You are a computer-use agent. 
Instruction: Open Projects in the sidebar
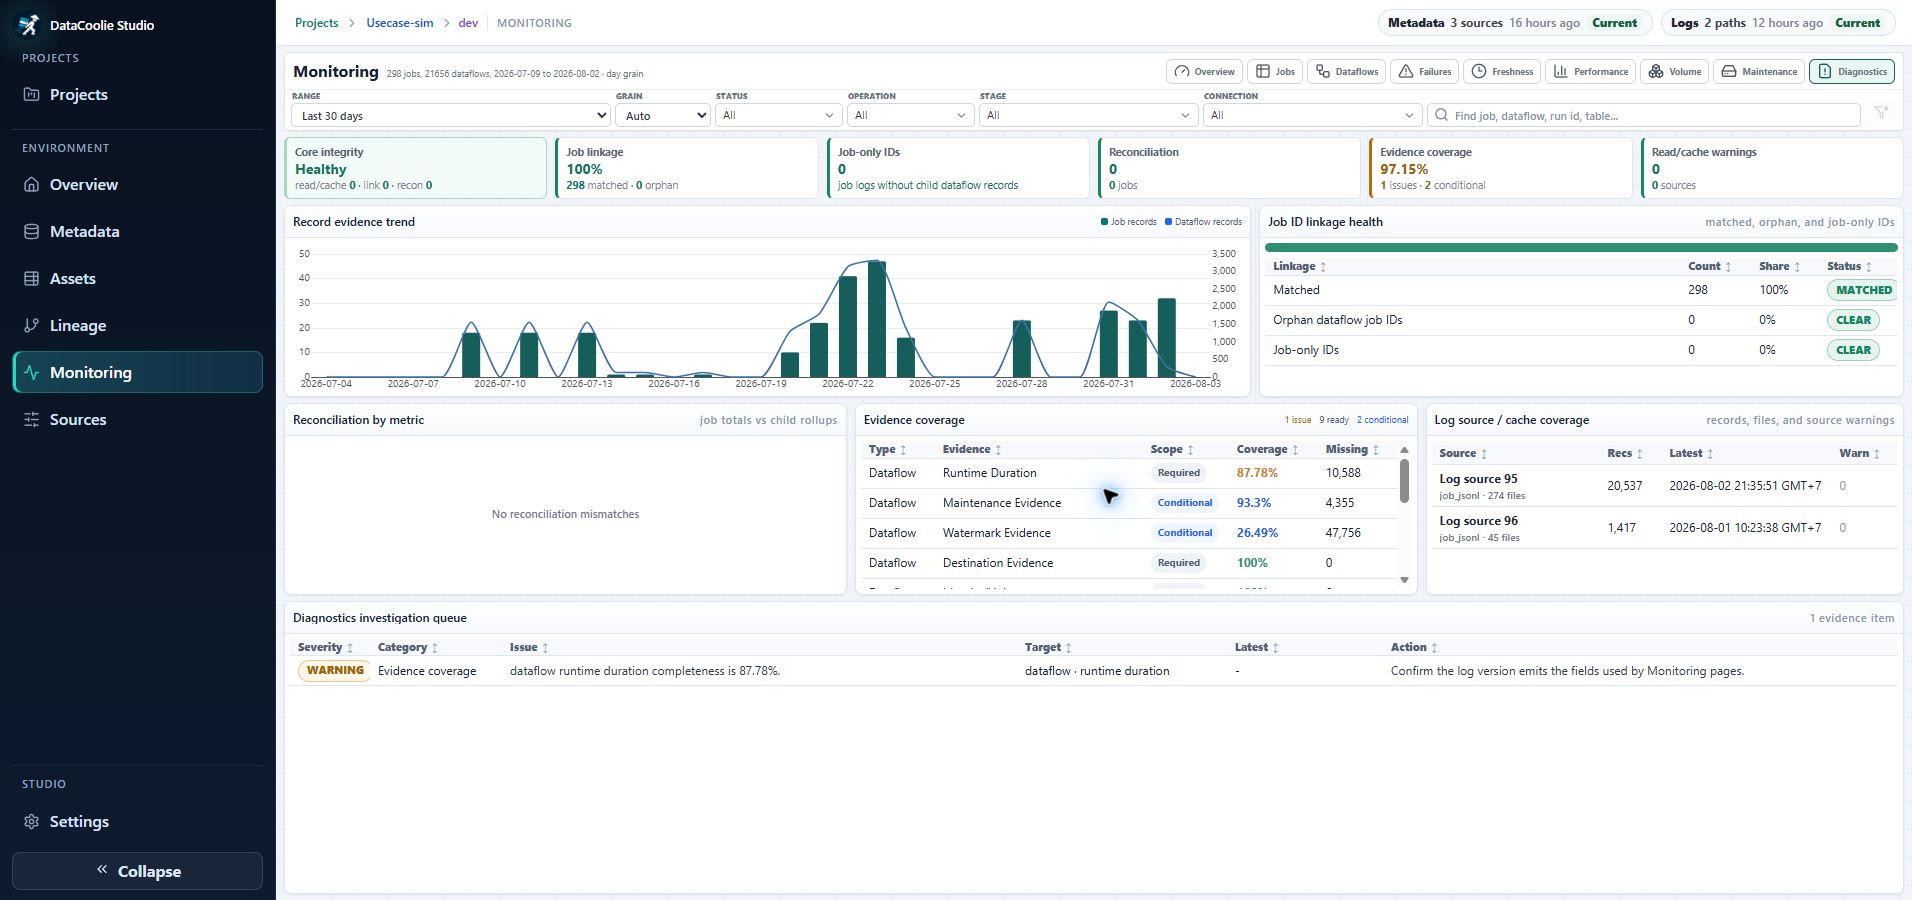click(x=137, y=95)
